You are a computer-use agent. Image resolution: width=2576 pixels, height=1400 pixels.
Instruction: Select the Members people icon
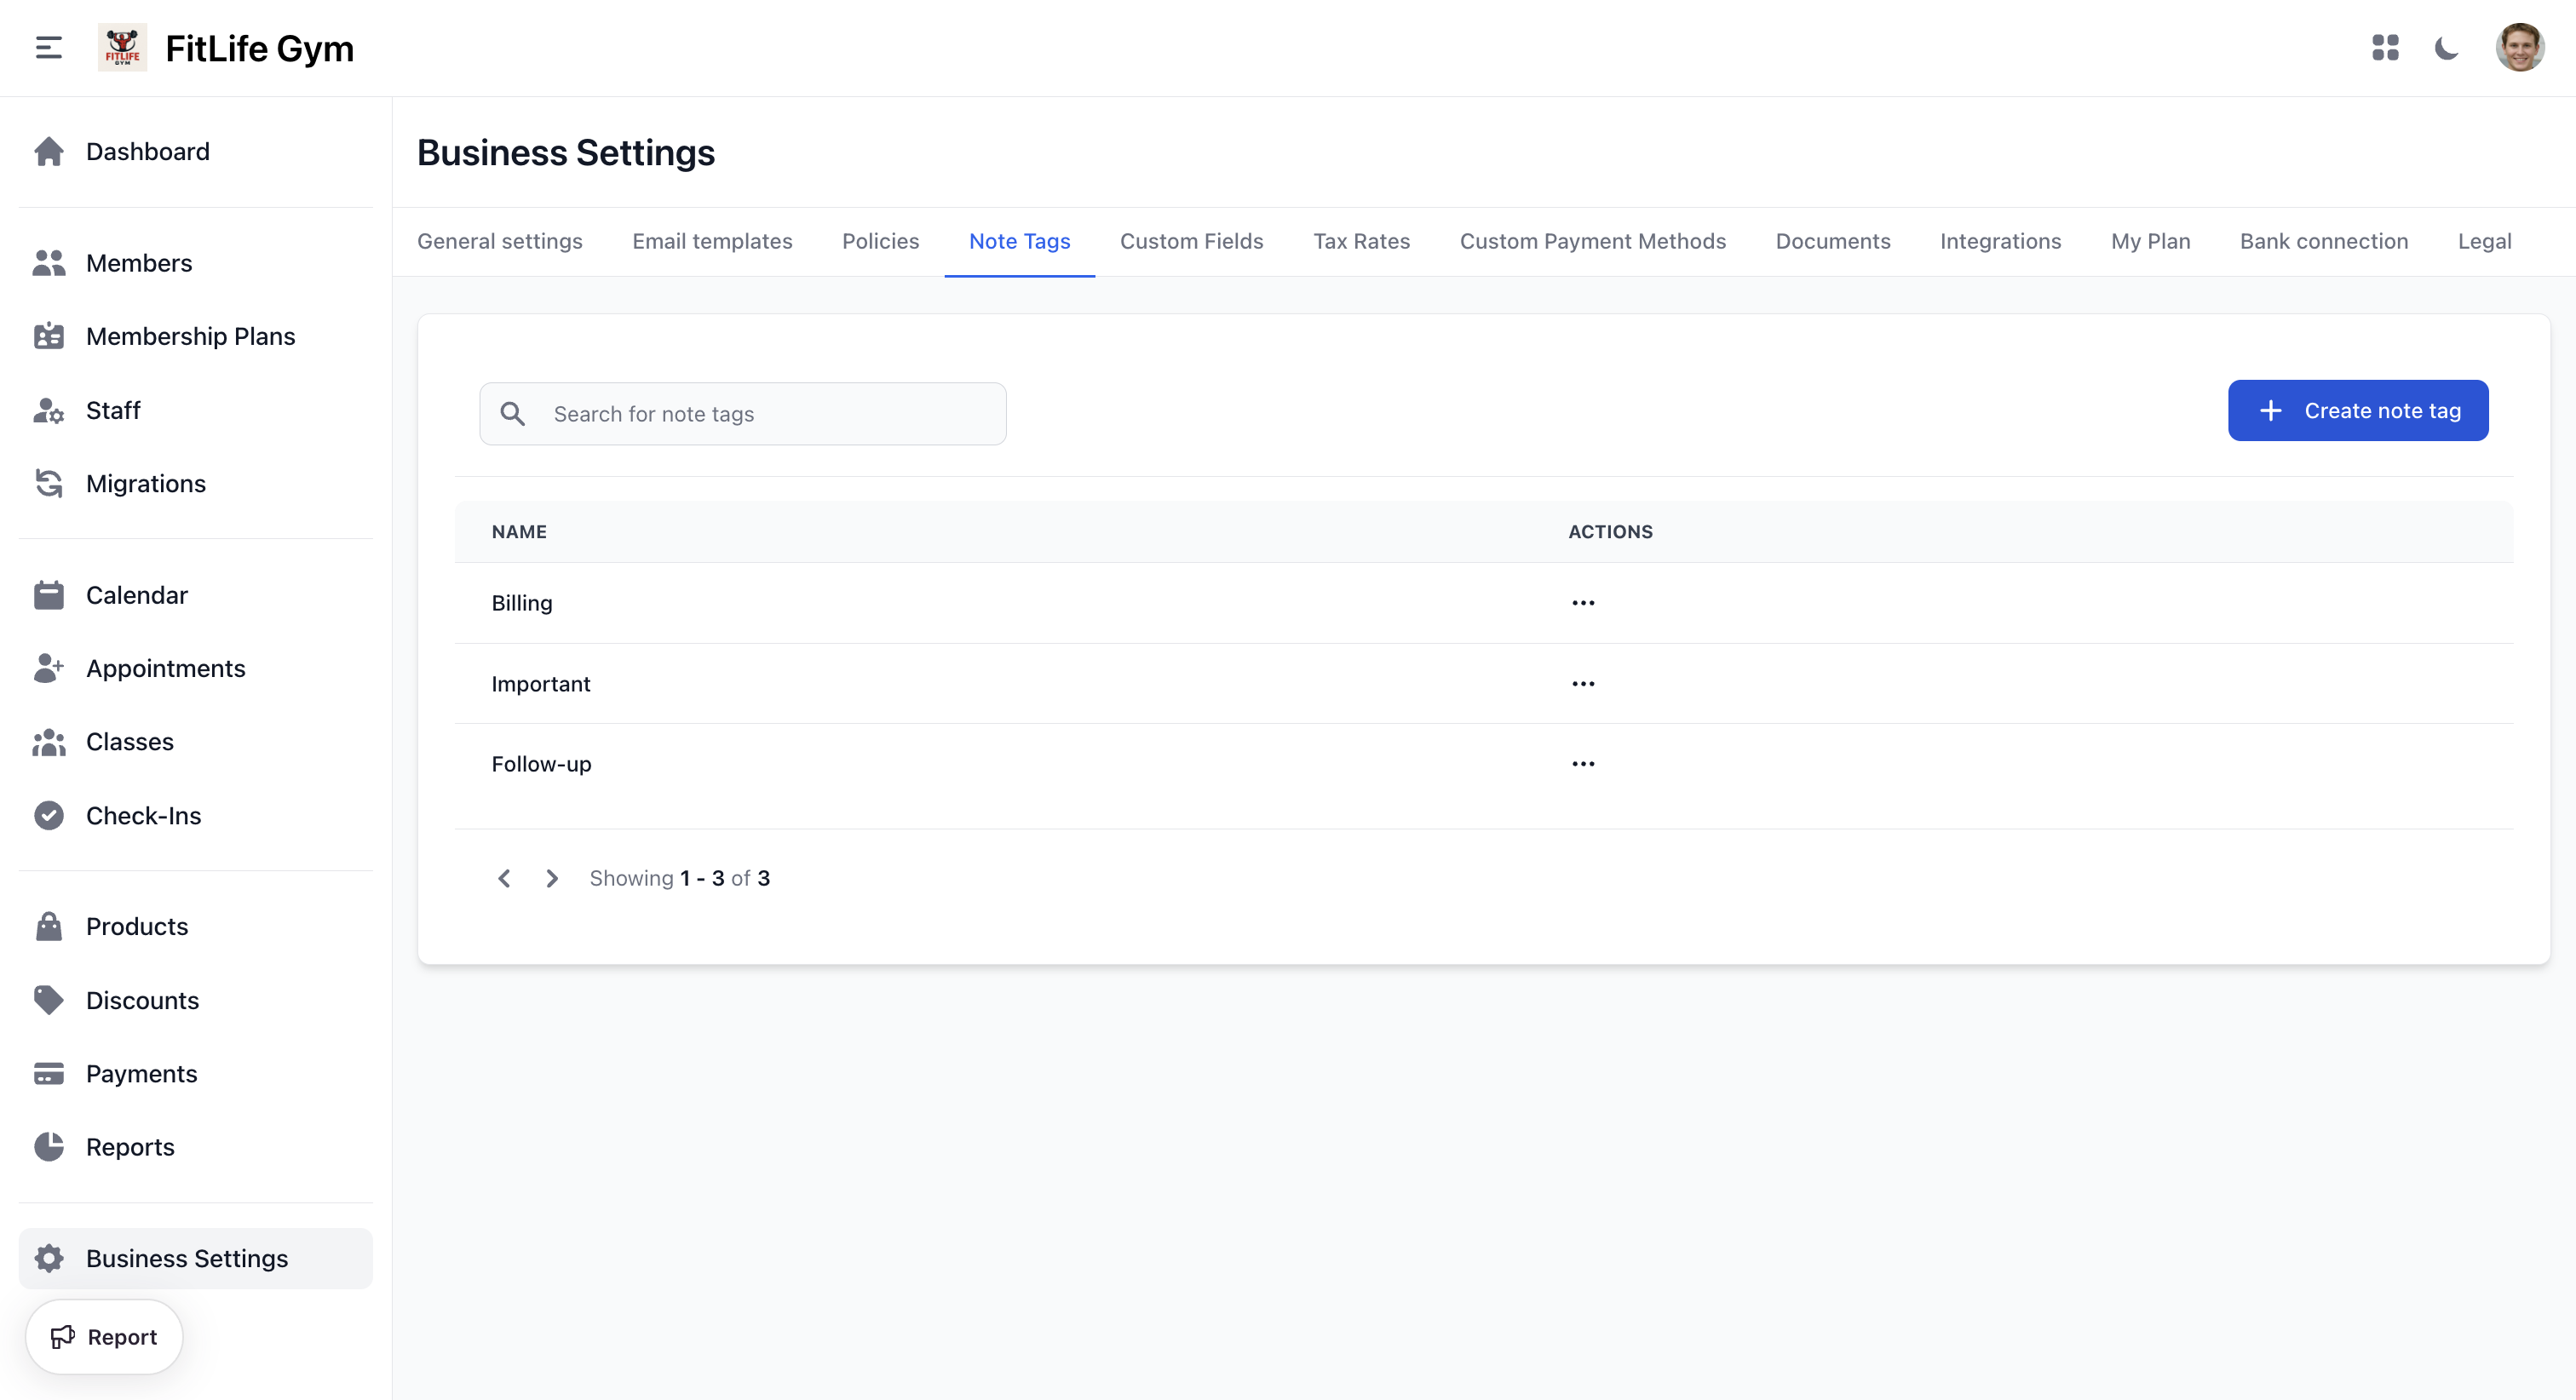48,262
